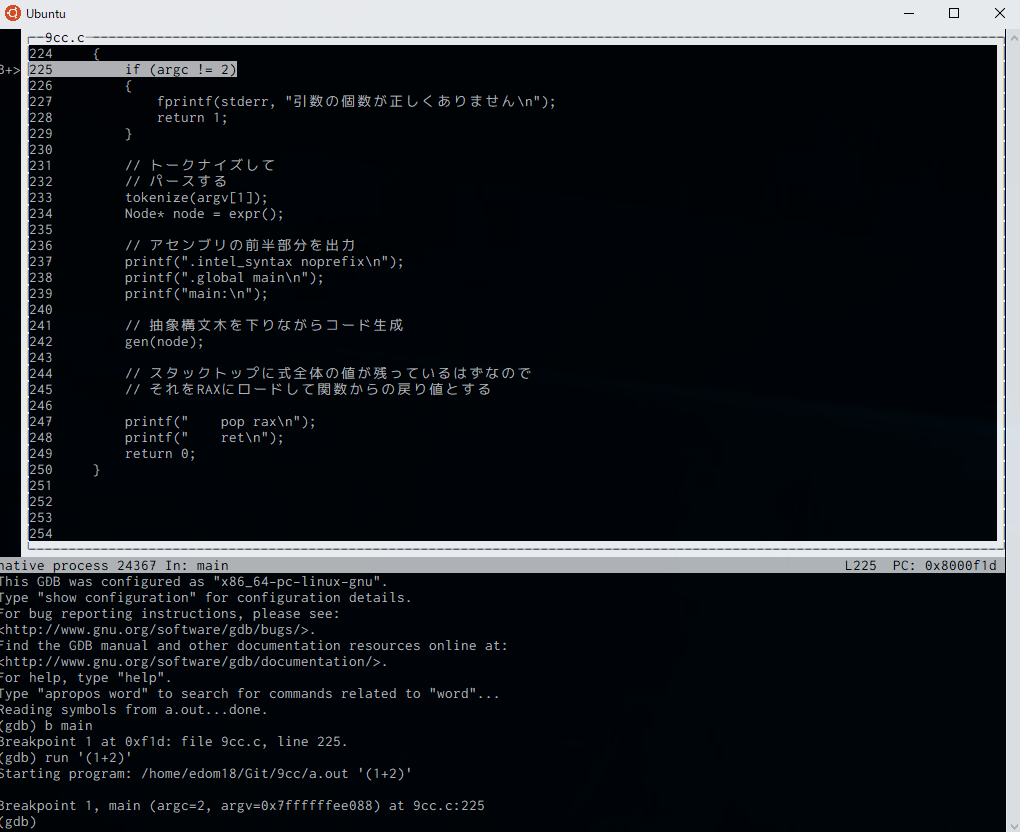Click line number 224

40,53
